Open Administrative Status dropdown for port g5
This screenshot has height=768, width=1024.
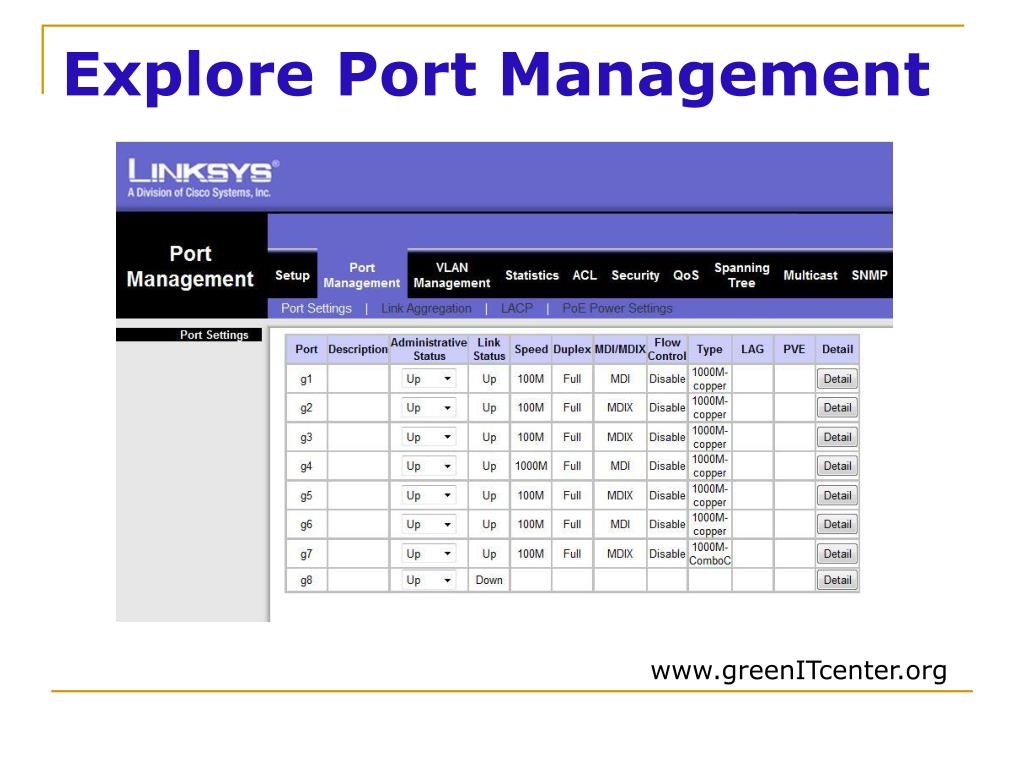pos(428,495)
